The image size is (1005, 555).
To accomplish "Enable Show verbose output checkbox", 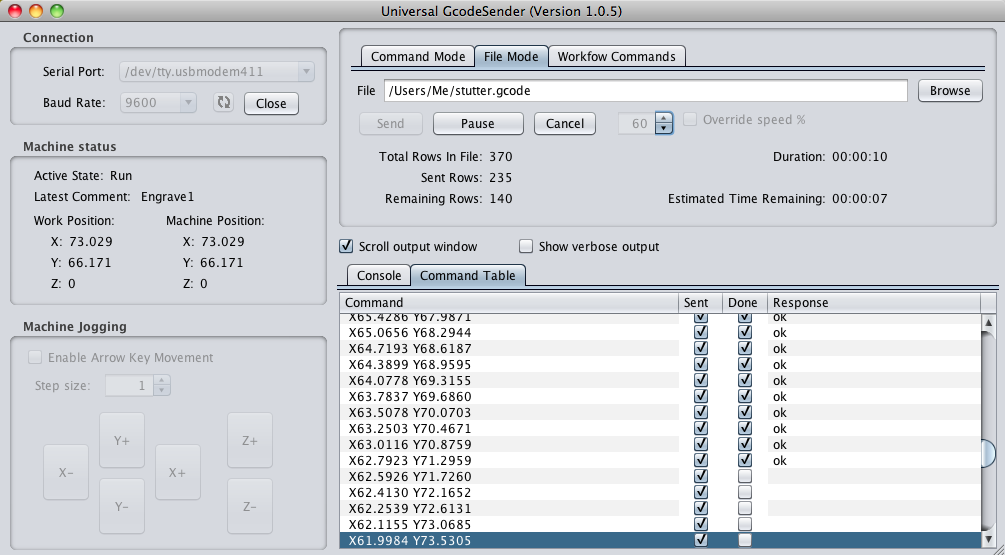I will tap(526, 246).
